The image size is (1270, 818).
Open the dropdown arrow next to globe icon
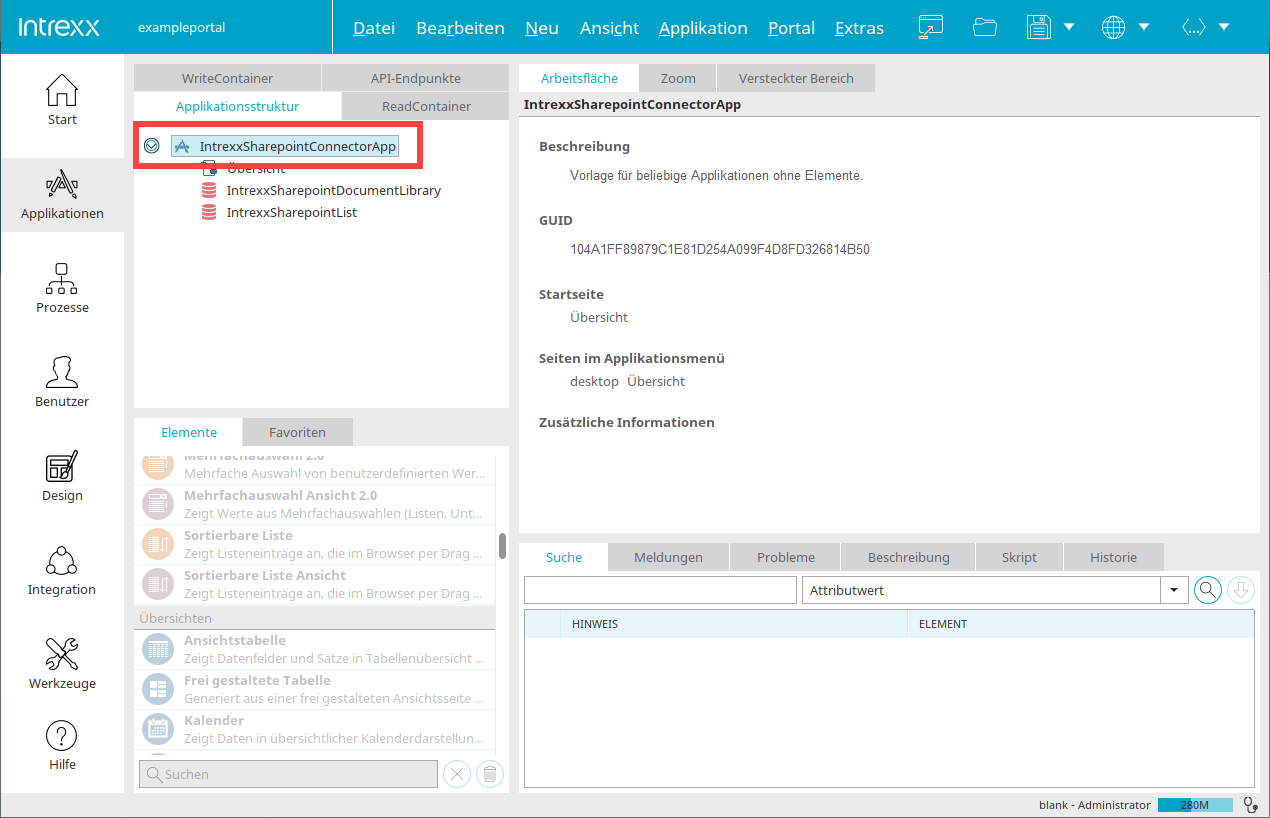1144,28
